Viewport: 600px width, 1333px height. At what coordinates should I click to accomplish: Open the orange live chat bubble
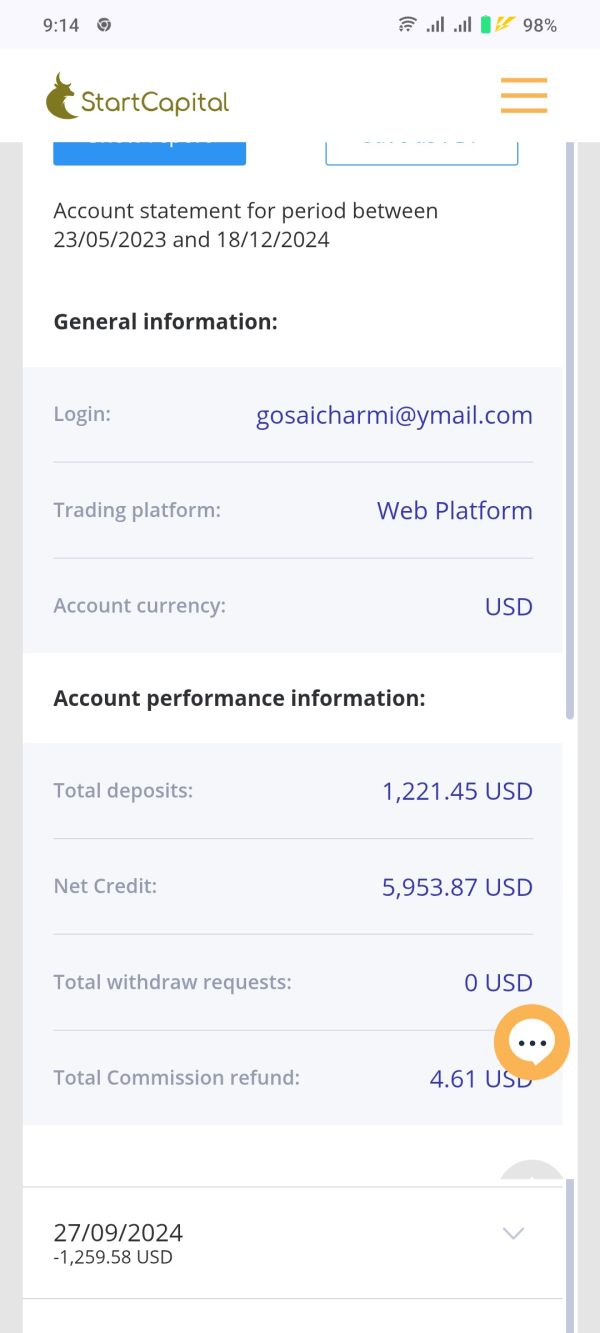[x=532, y=1042]
